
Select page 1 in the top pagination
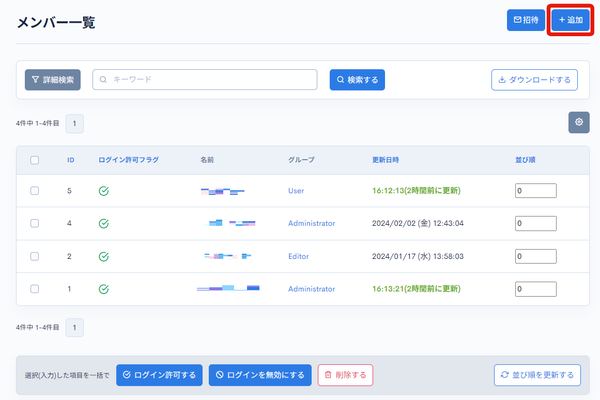[75, 124]
